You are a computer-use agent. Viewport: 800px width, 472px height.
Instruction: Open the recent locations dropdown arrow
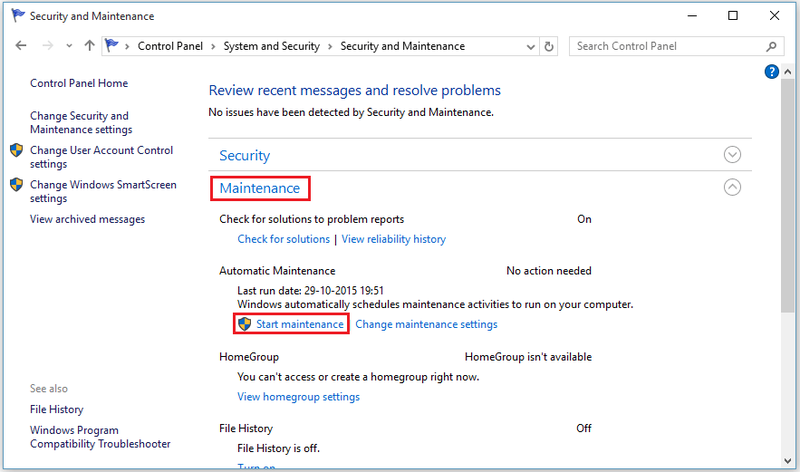[x=69, y=46]
